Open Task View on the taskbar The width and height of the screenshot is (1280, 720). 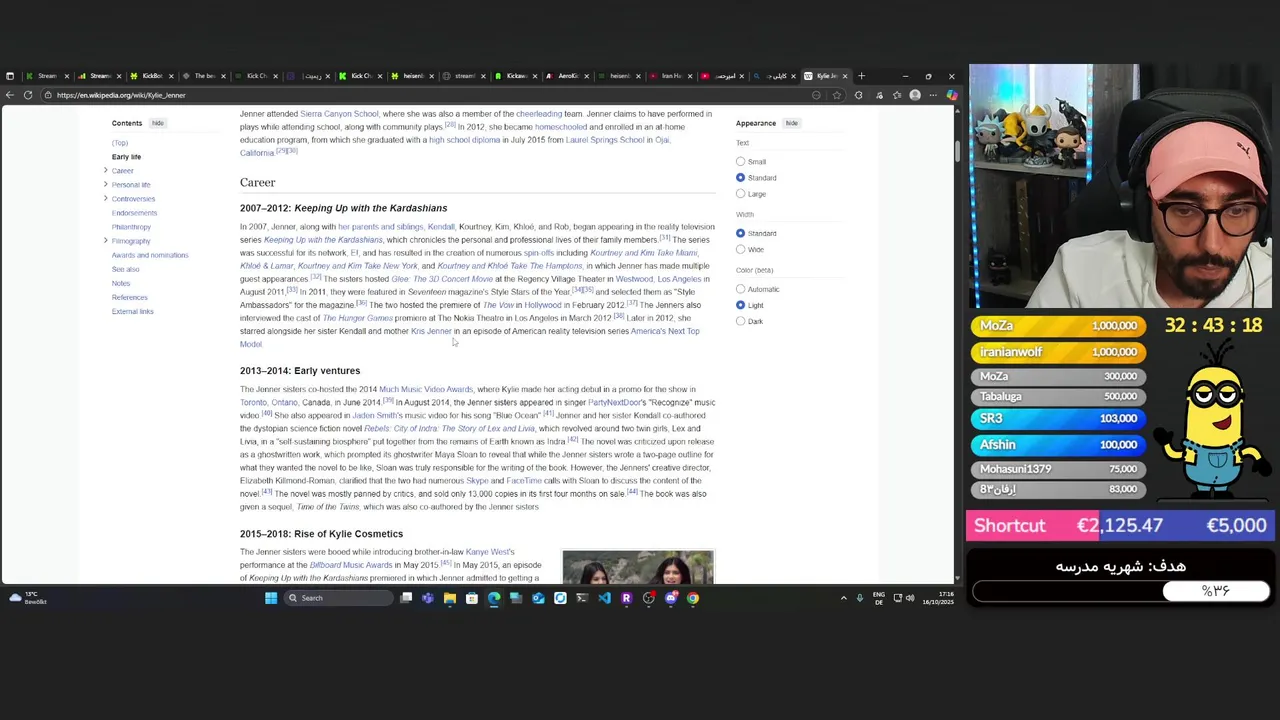pyautogui.click(x=406, y=598)
